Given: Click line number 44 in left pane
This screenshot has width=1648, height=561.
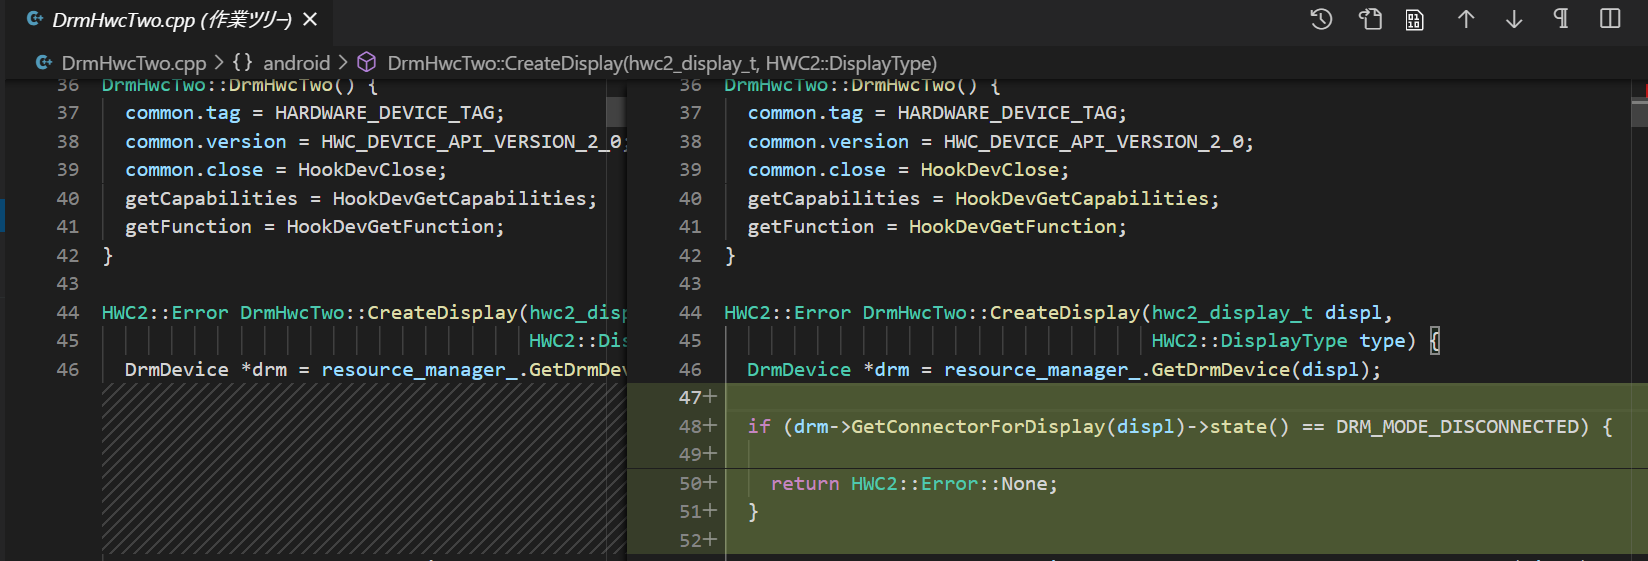Looking at the screenshot, I should pyautogui.click(x=68, y=312).
